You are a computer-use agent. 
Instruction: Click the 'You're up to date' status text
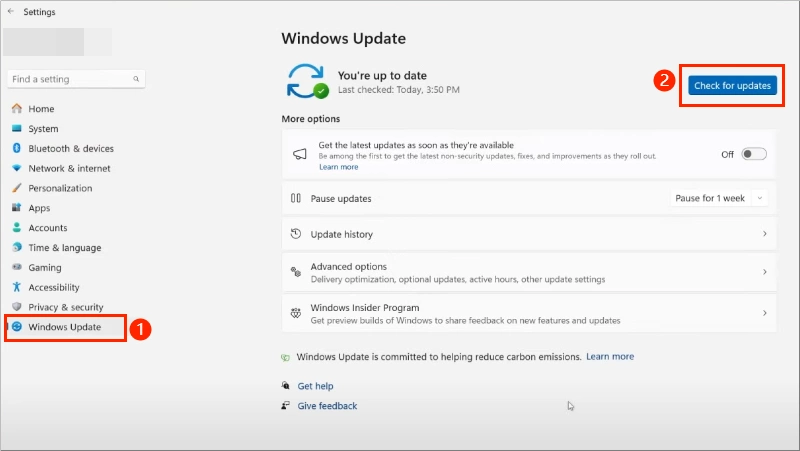(382, 76)
